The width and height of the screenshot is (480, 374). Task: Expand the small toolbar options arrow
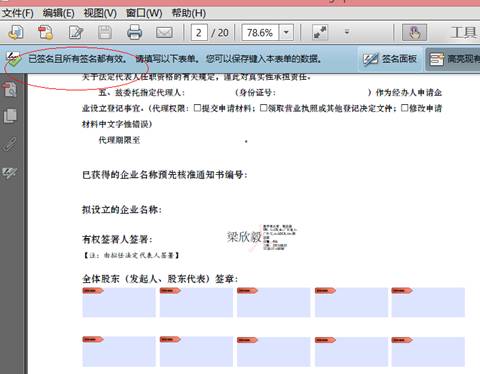pyautogui.click(x=347, y=32)
